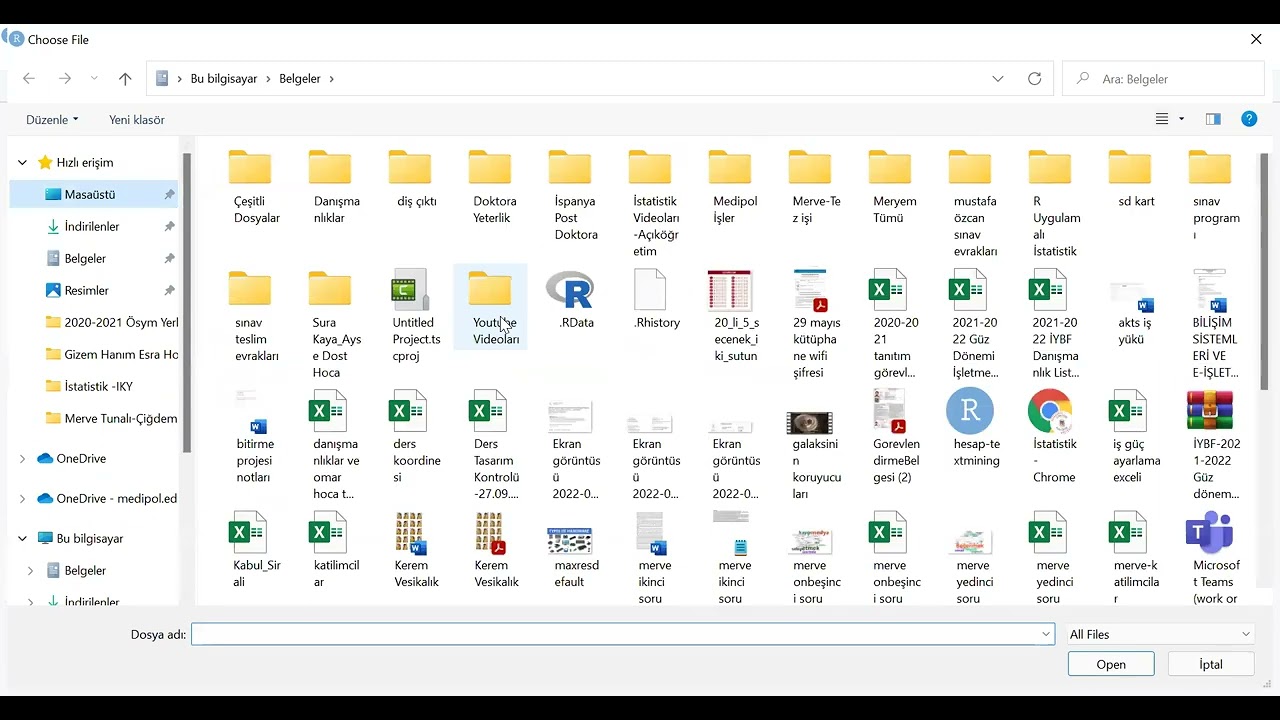Select the 29 mayıs kütüphane wifi şifresi PDF
1280x720 pixels.
[x=810, y=290]
